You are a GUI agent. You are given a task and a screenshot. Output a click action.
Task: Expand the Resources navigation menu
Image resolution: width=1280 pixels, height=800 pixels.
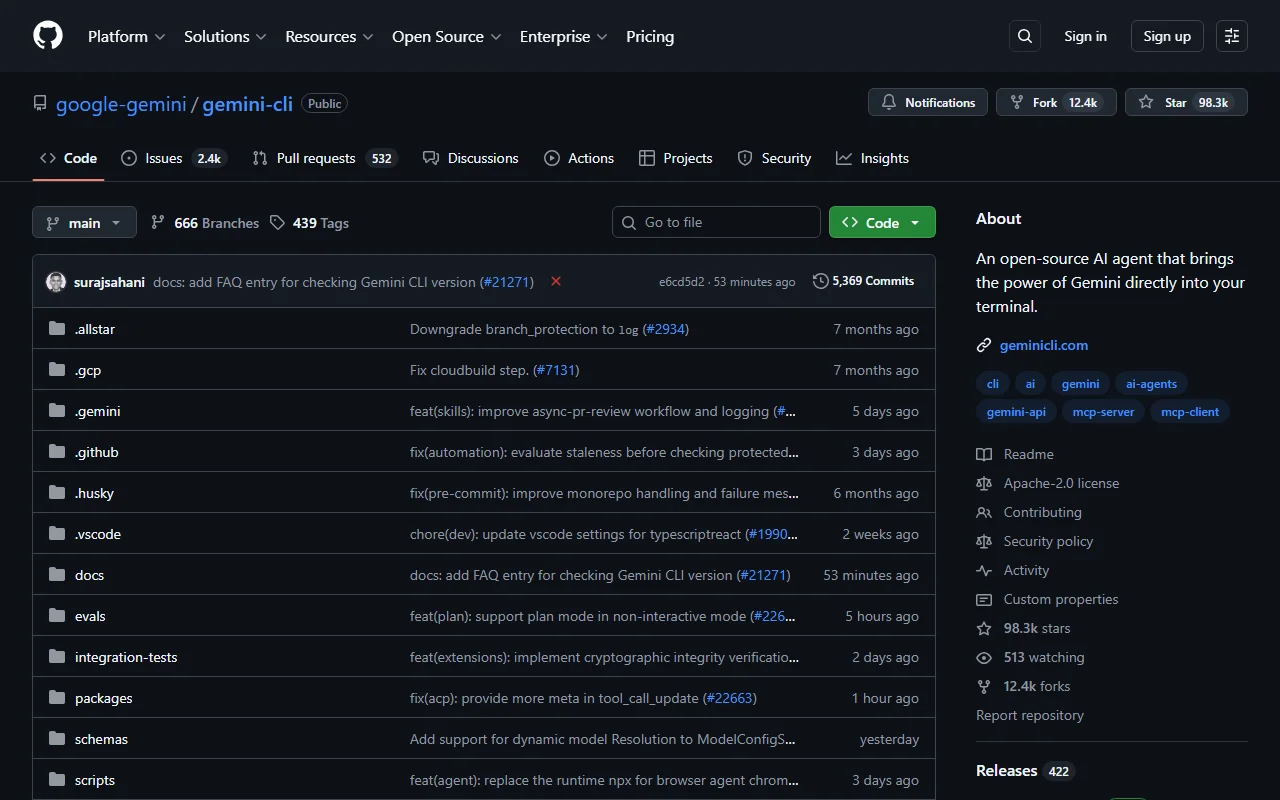[x=329, y=36]
